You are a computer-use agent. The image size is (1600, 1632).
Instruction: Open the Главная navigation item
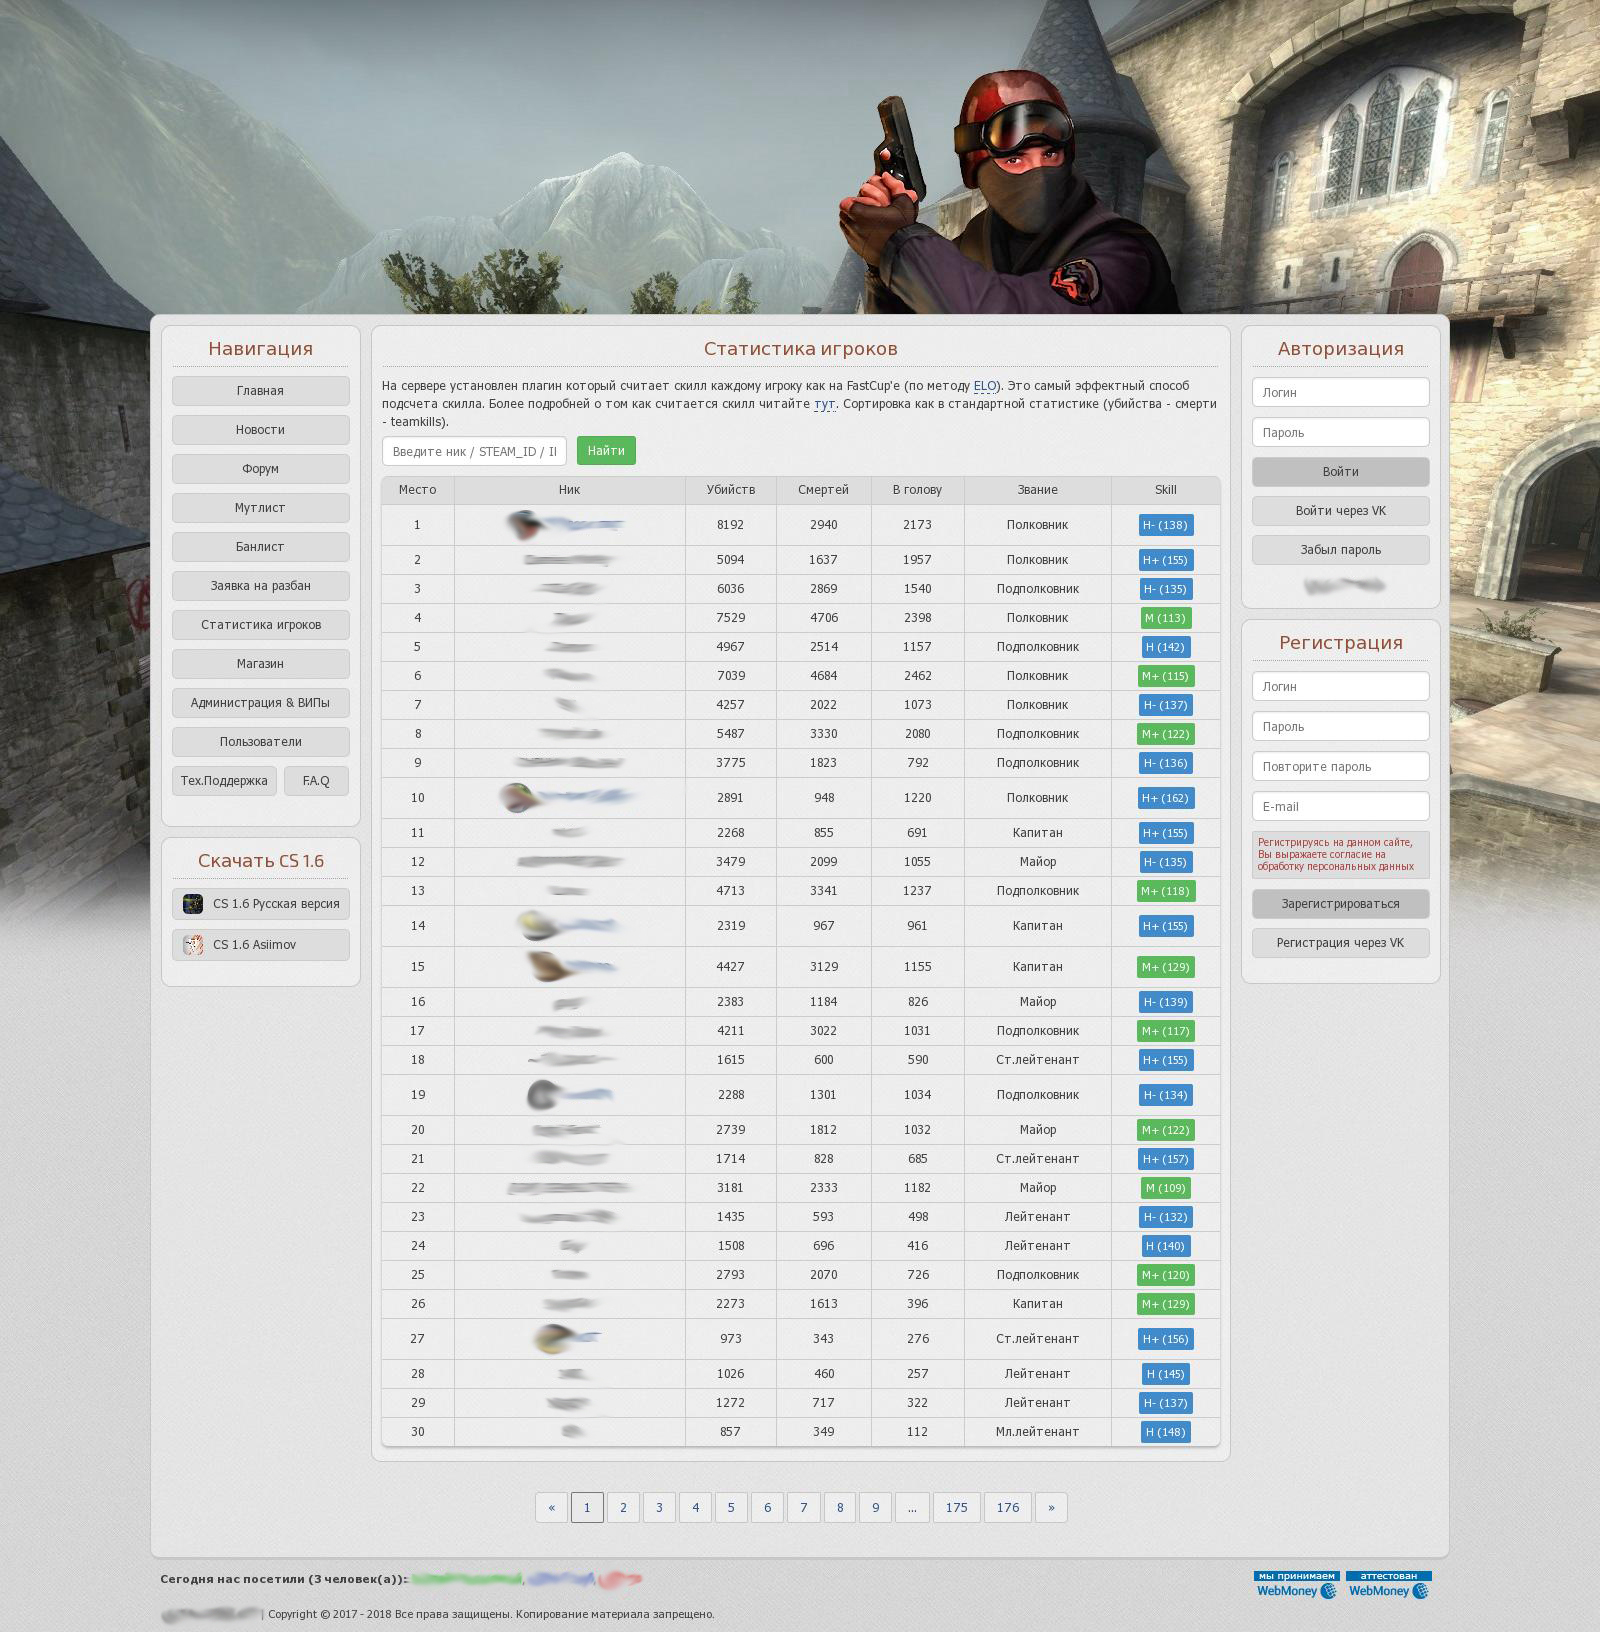click(261, 391)
